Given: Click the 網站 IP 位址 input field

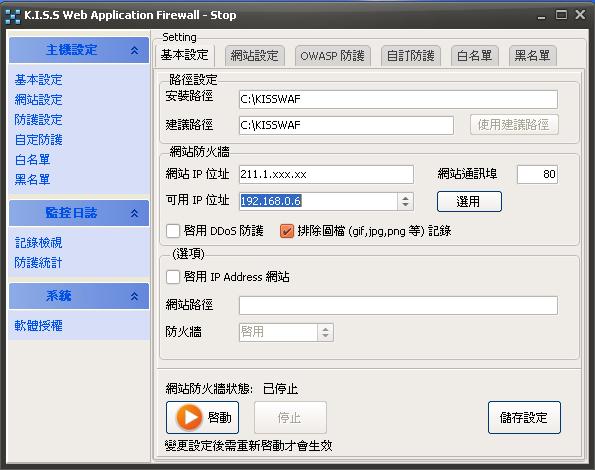Looking at the screenshot, I should click(x=326, y=174).
